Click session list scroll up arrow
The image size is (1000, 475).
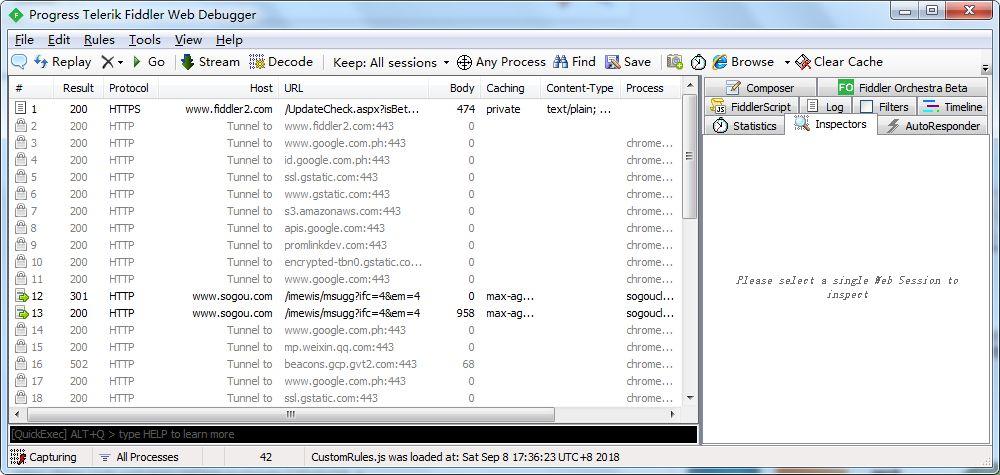[x=689, y=85]
